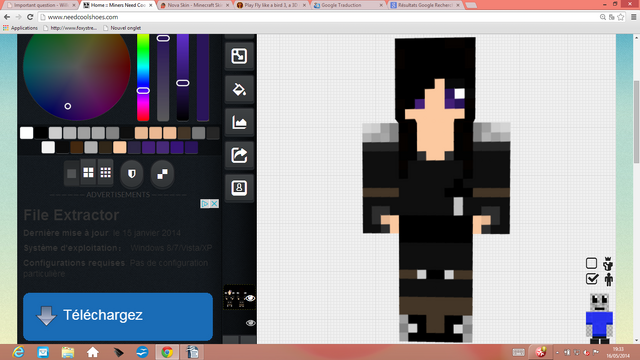Pick the white color swatch

(x=27, y=133)
